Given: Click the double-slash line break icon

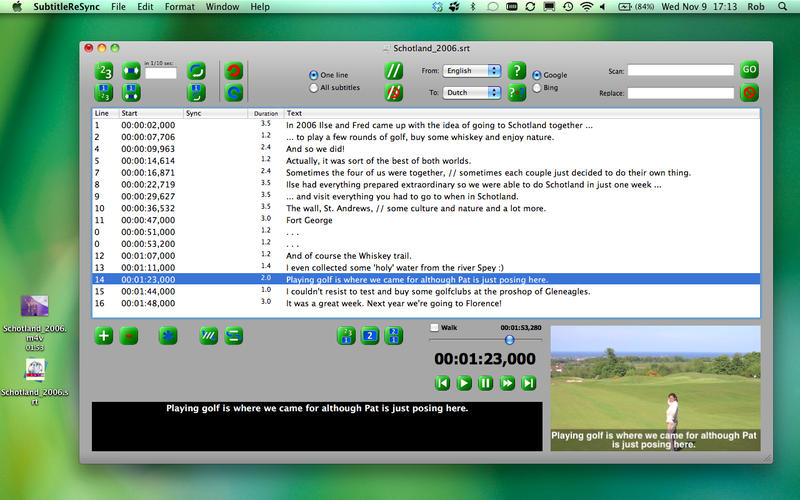Looking at the screenshot, I should pos(394,71).
